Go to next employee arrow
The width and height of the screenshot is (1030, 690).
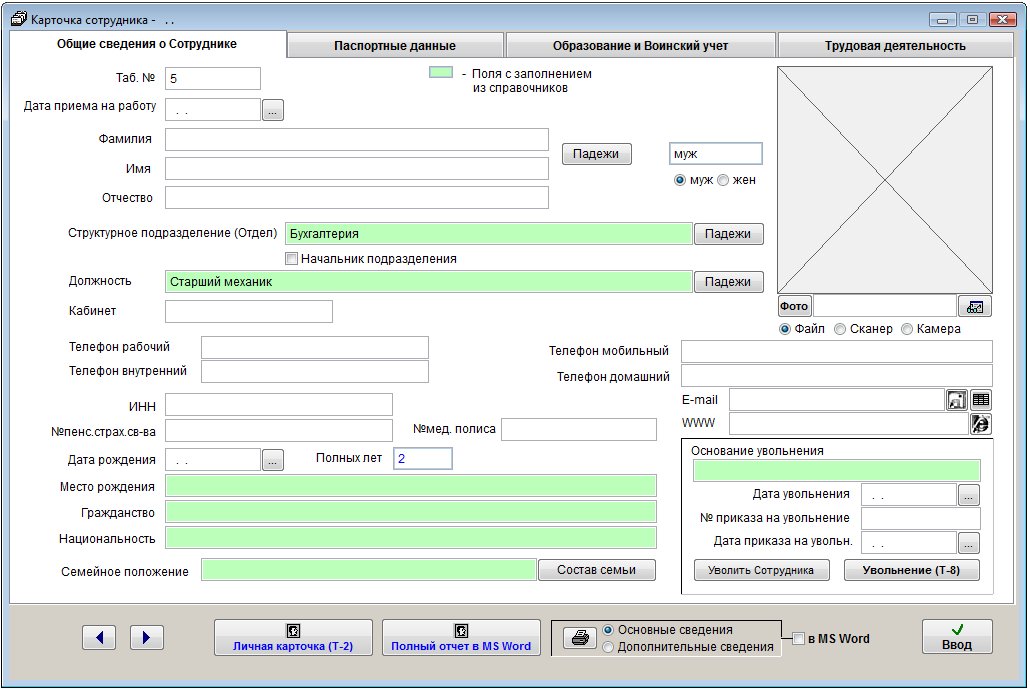[146, 637]
